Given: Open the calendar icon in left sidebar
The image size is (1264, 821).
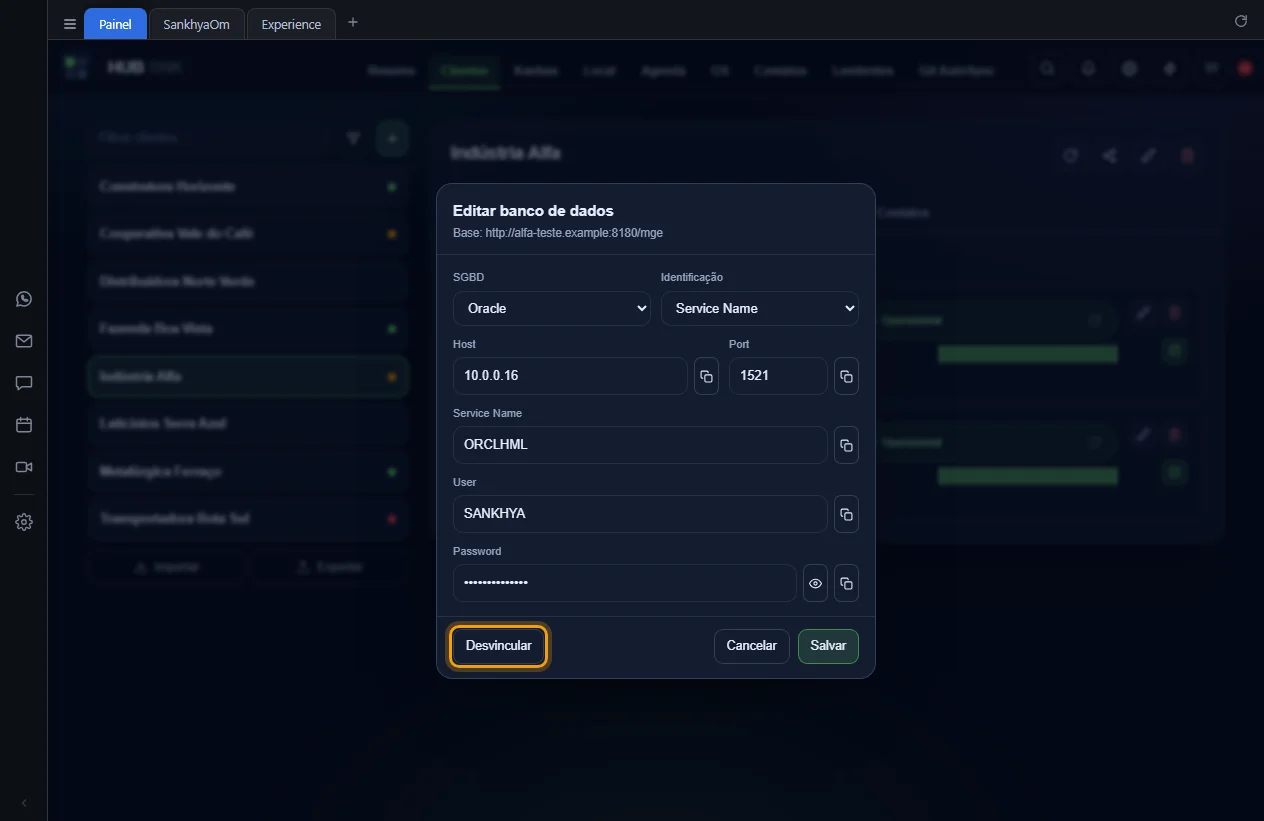Looking at the screenshot, I should (24, 425).
